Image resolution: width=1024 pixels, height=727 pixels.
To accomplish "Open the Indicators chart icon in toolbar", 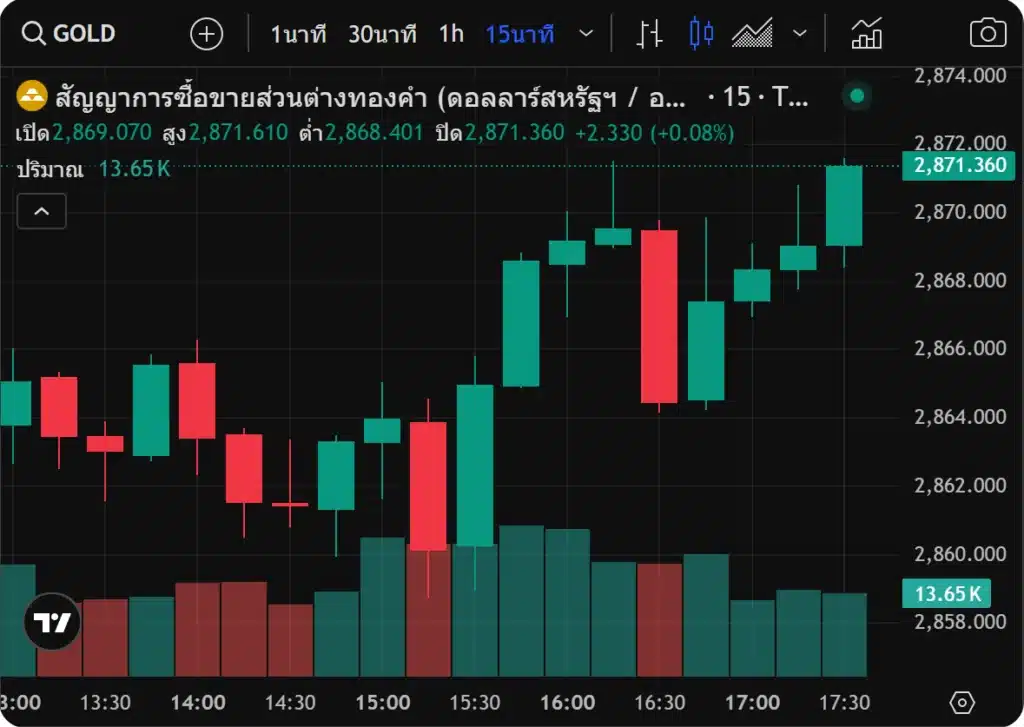I will tap(866, 34).
